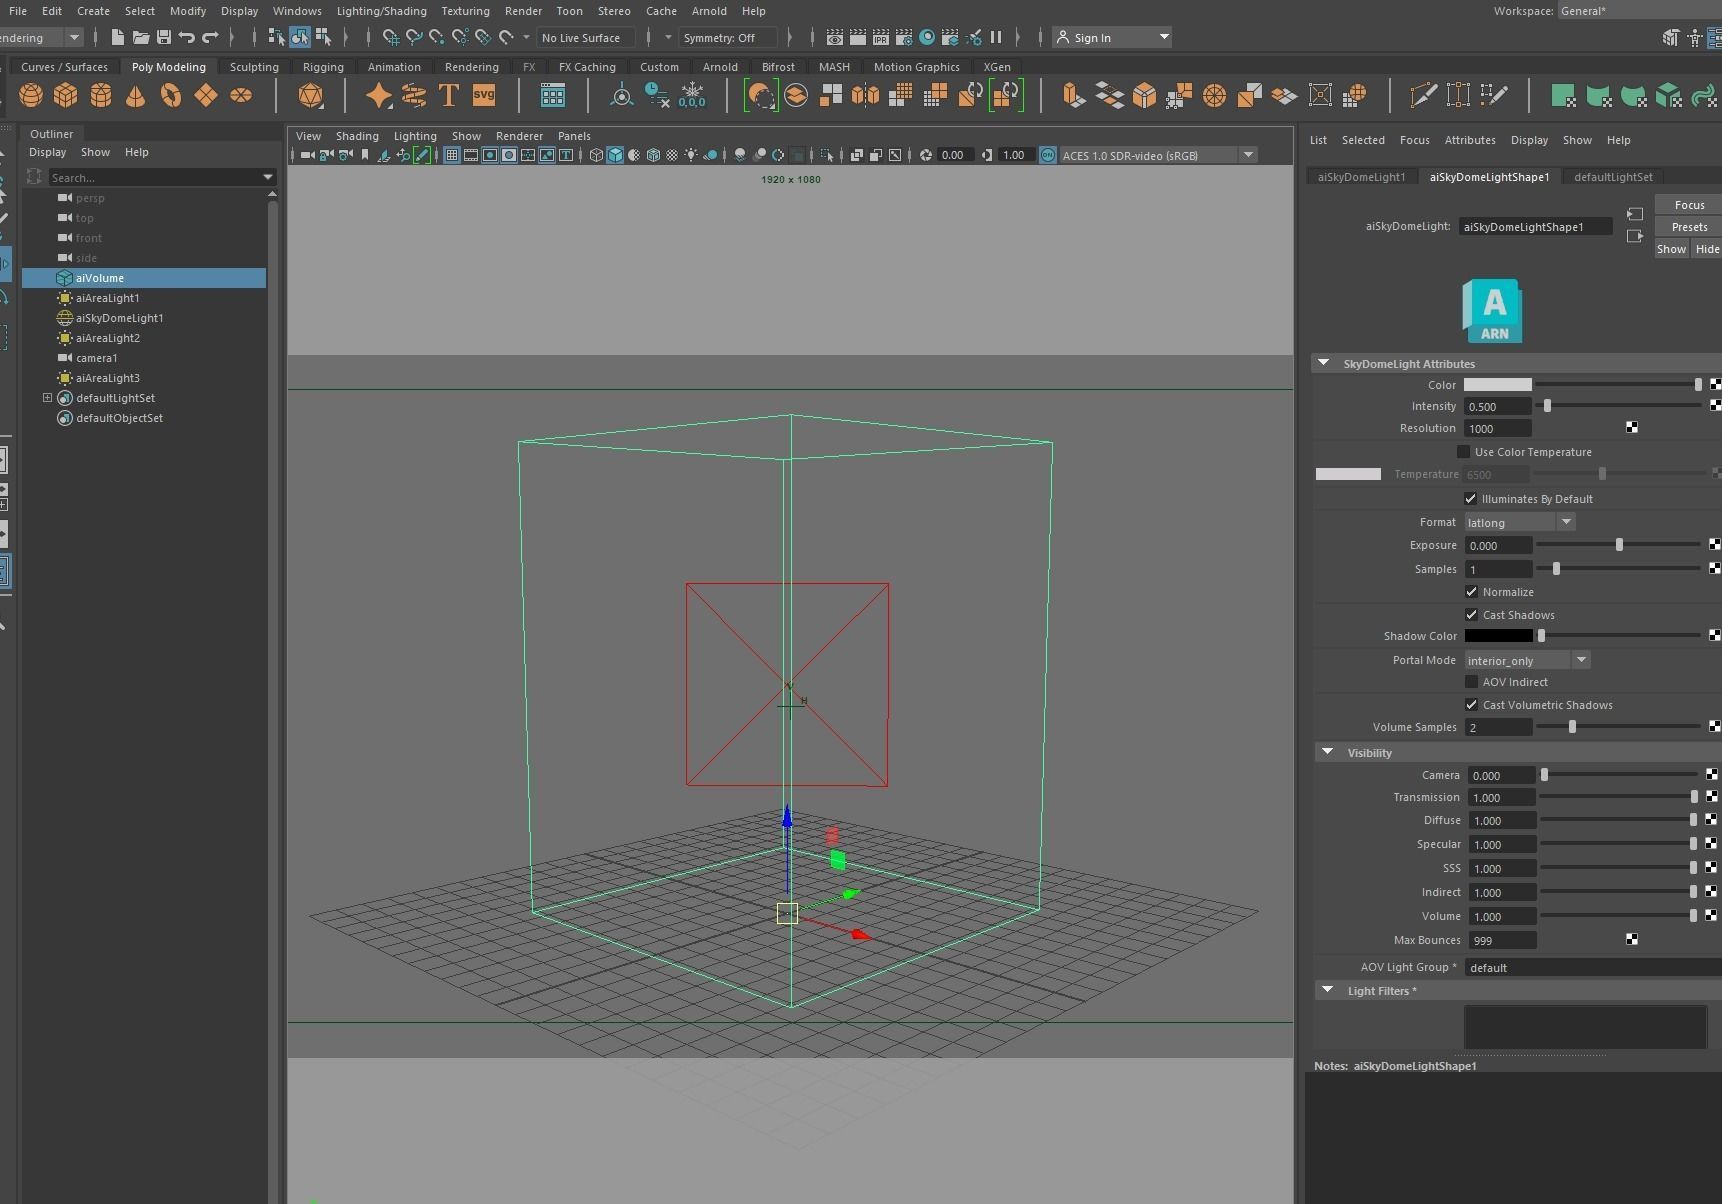Disable the Cast Shadows checkbox
The width and height of the screenshot is (1722, 1204).
click(x=1472, y=615)
